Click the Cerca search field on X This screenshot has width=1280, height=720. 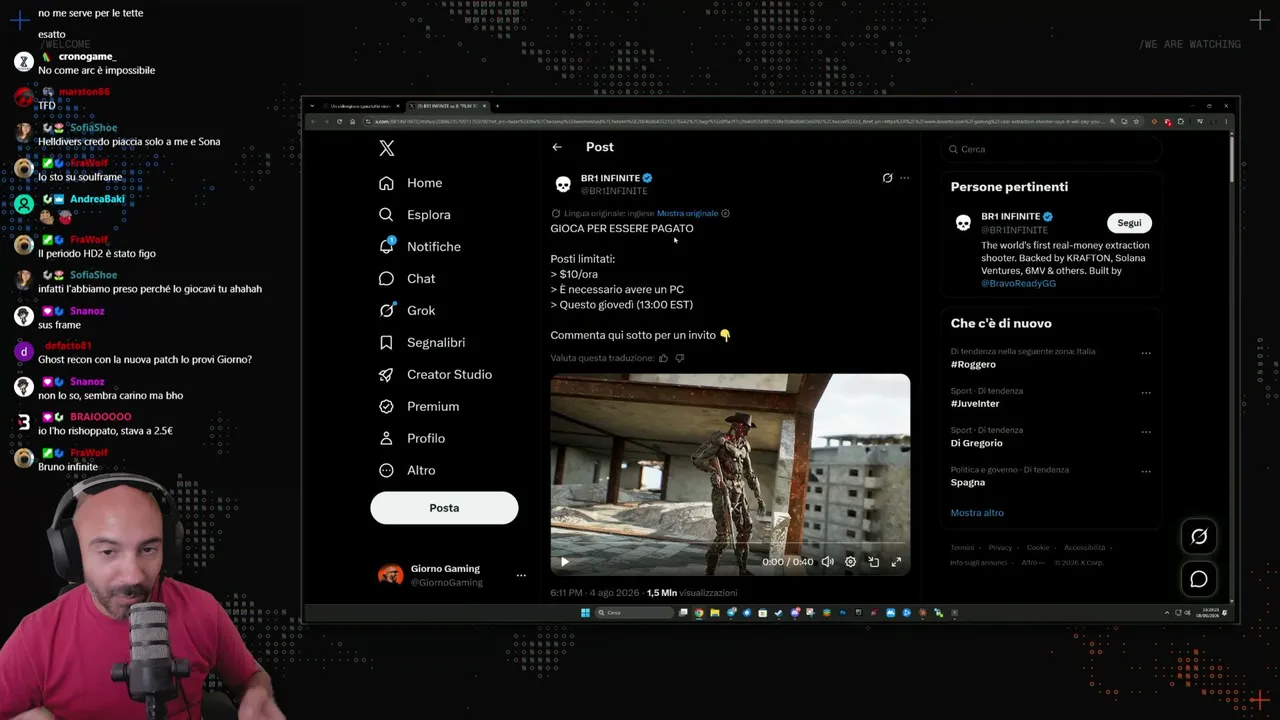(x=1050, y=149)
